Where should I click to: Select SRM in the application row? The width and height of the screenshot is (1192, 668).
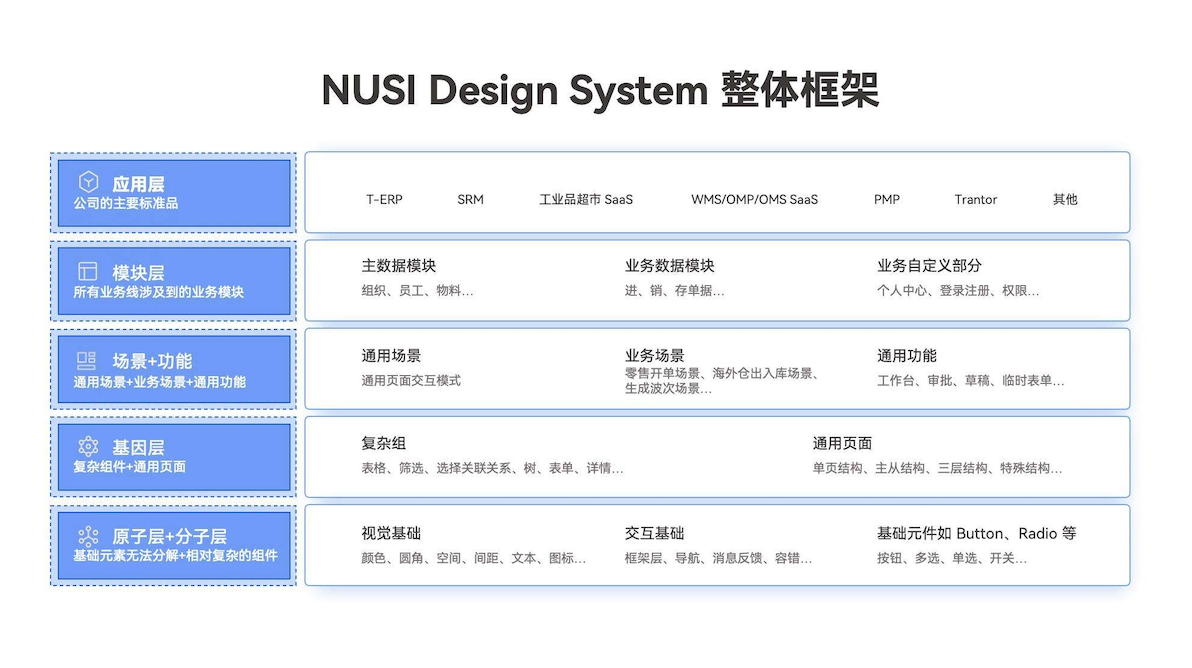(470, 199)
